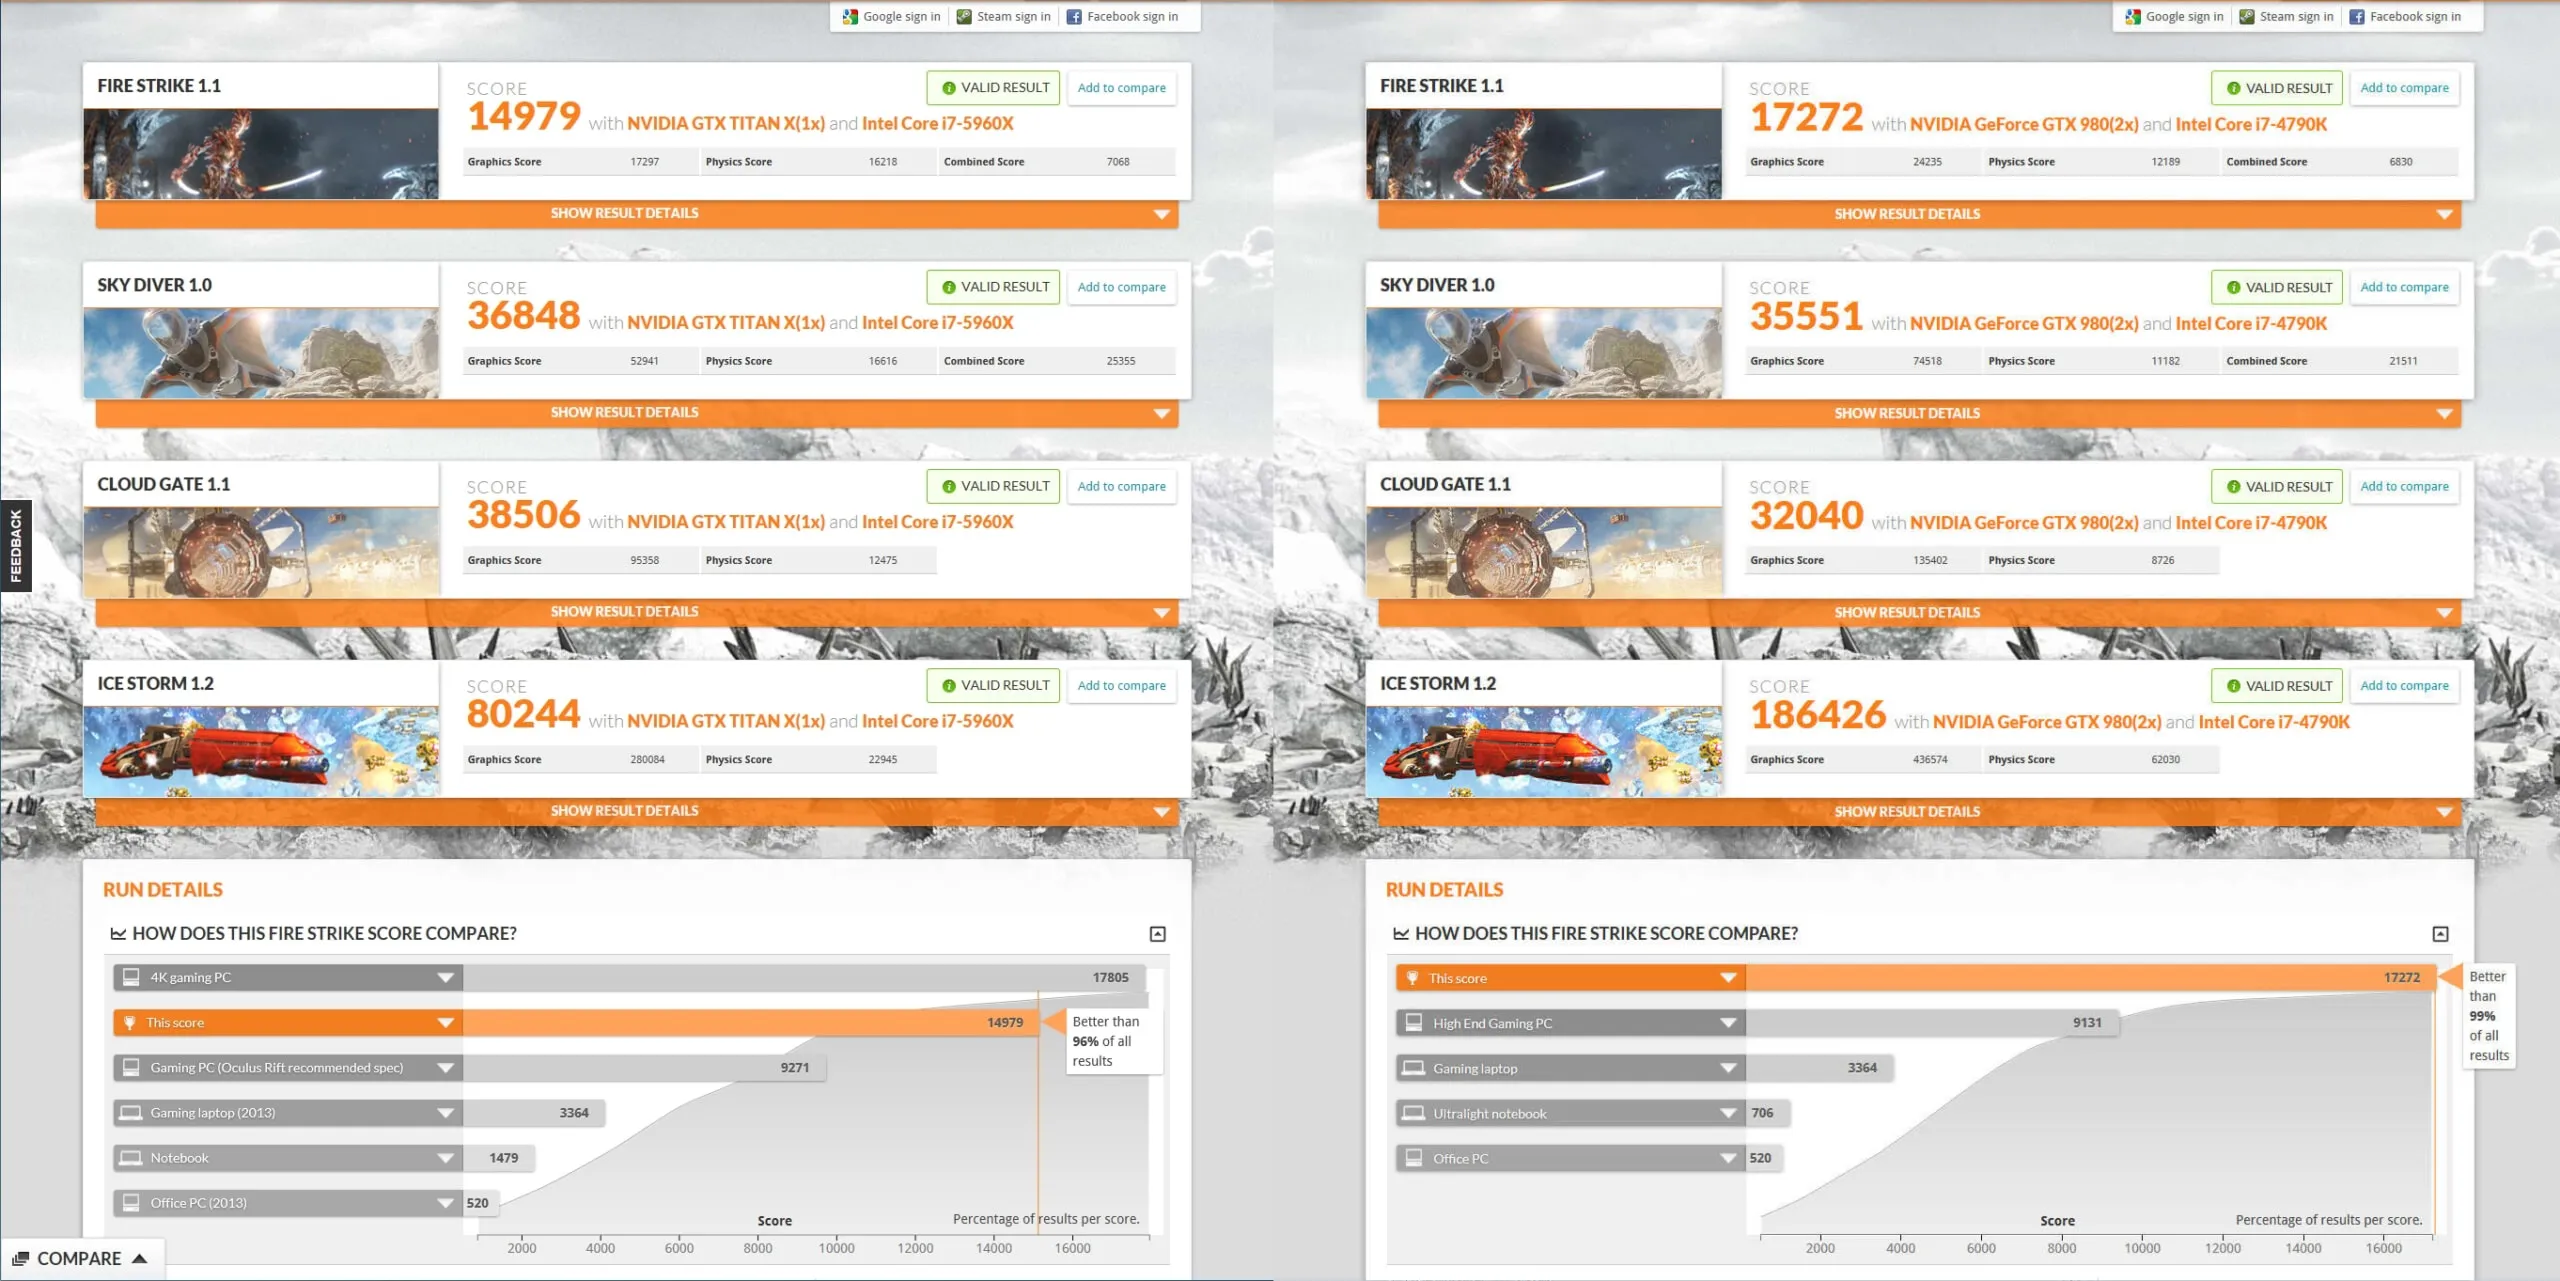Click Ice Storm's green valid icon, GTX 980 page
This screenshot has height=1281, width=2560.
(x=2233, y=686)
